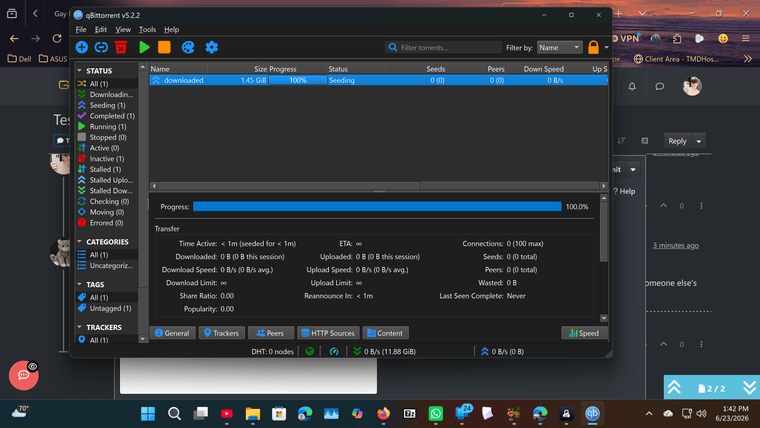Viewport: 760px width, 428px height.
Task: Click the red Remove torrent trash icon
Action: coord(121,47)
